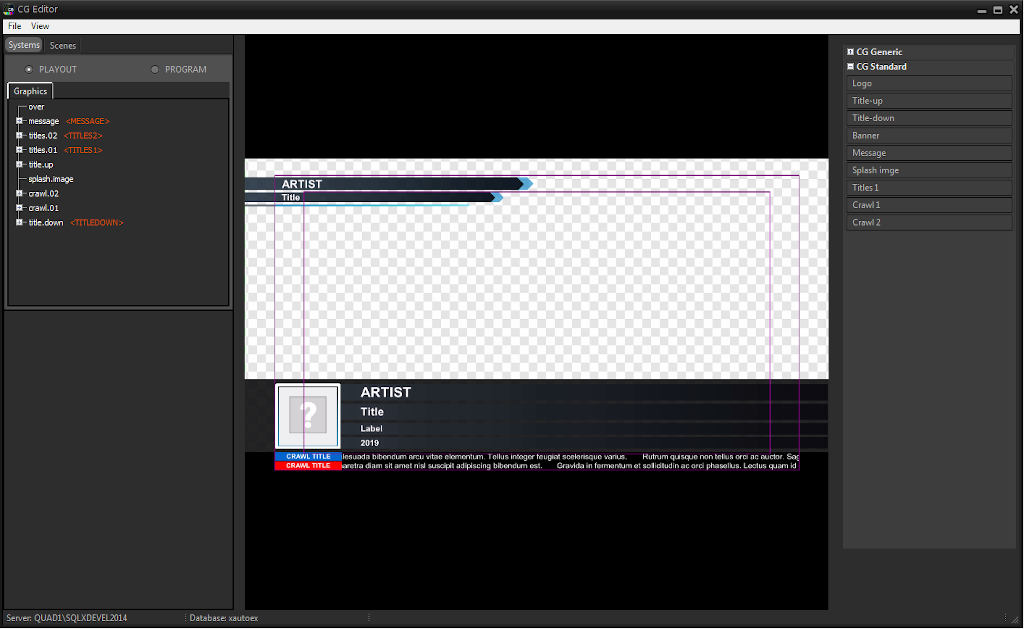
Task: Click the top ARTIST banner text
Action: [302, 184]
